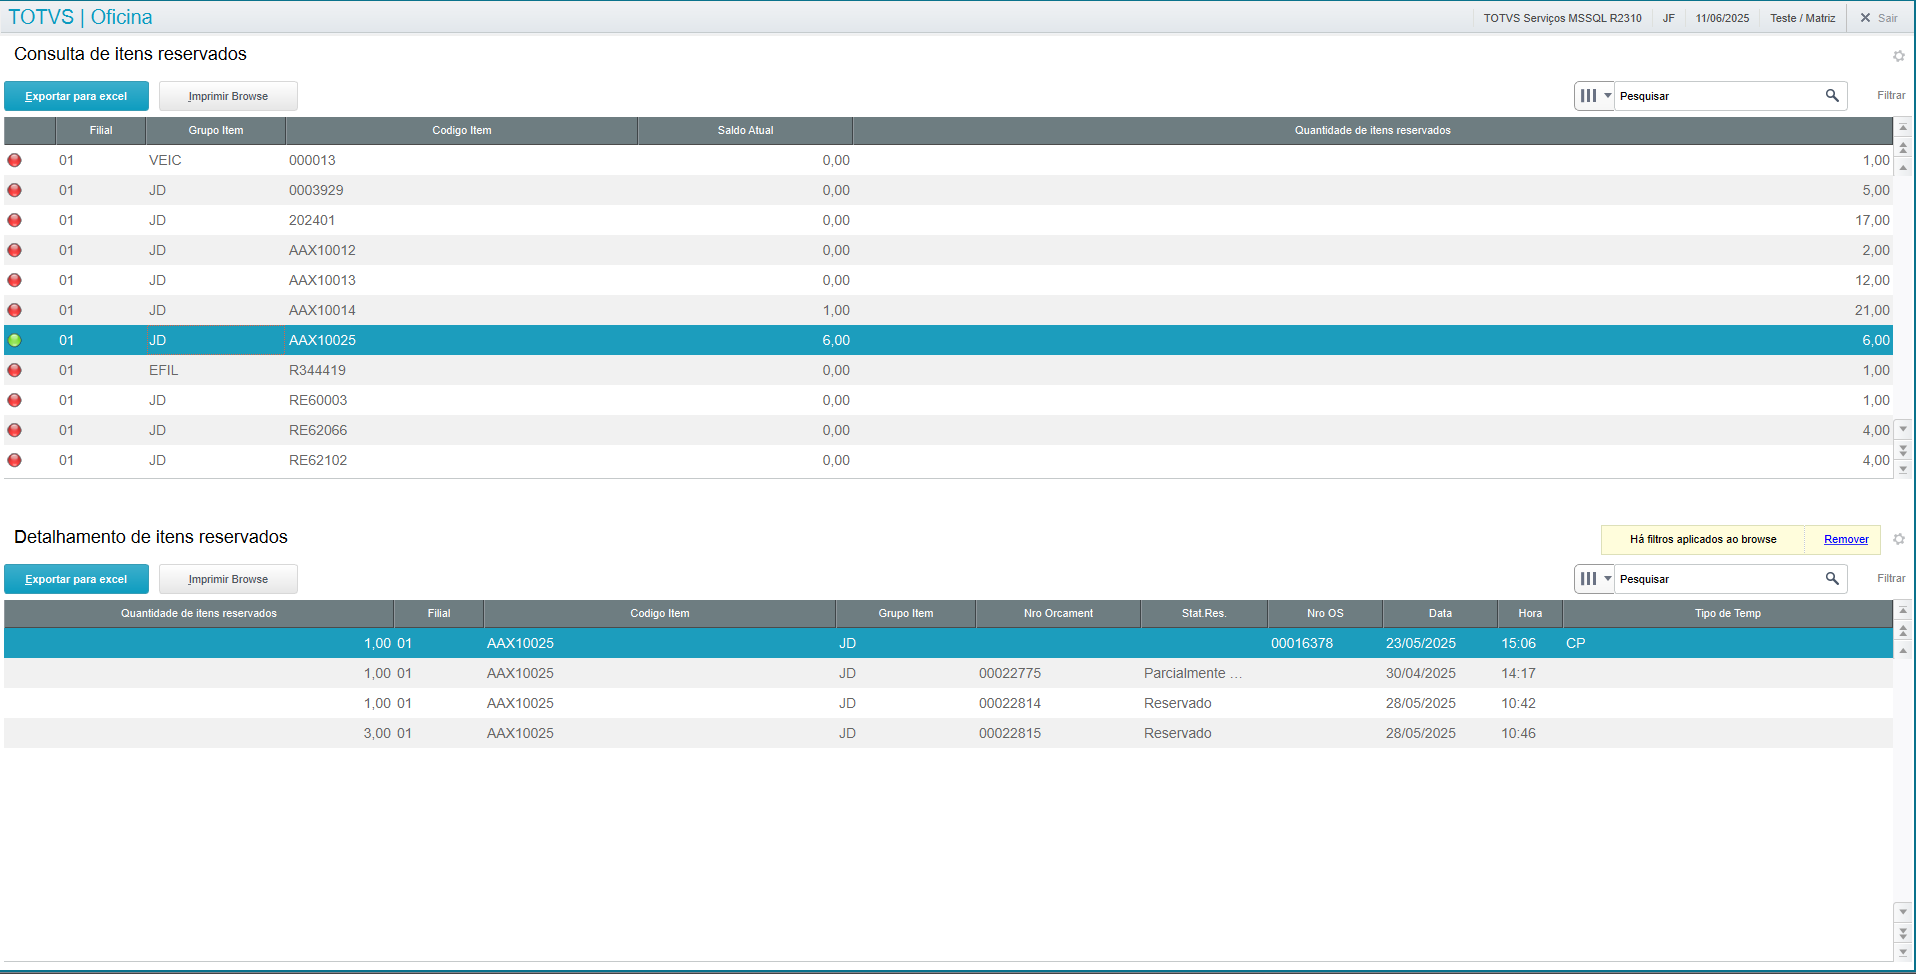This screenshot has height=974, width=1916.
Task: Click Remover link to clear filters
Action: pyautogui.click(x=1846, y=539)
